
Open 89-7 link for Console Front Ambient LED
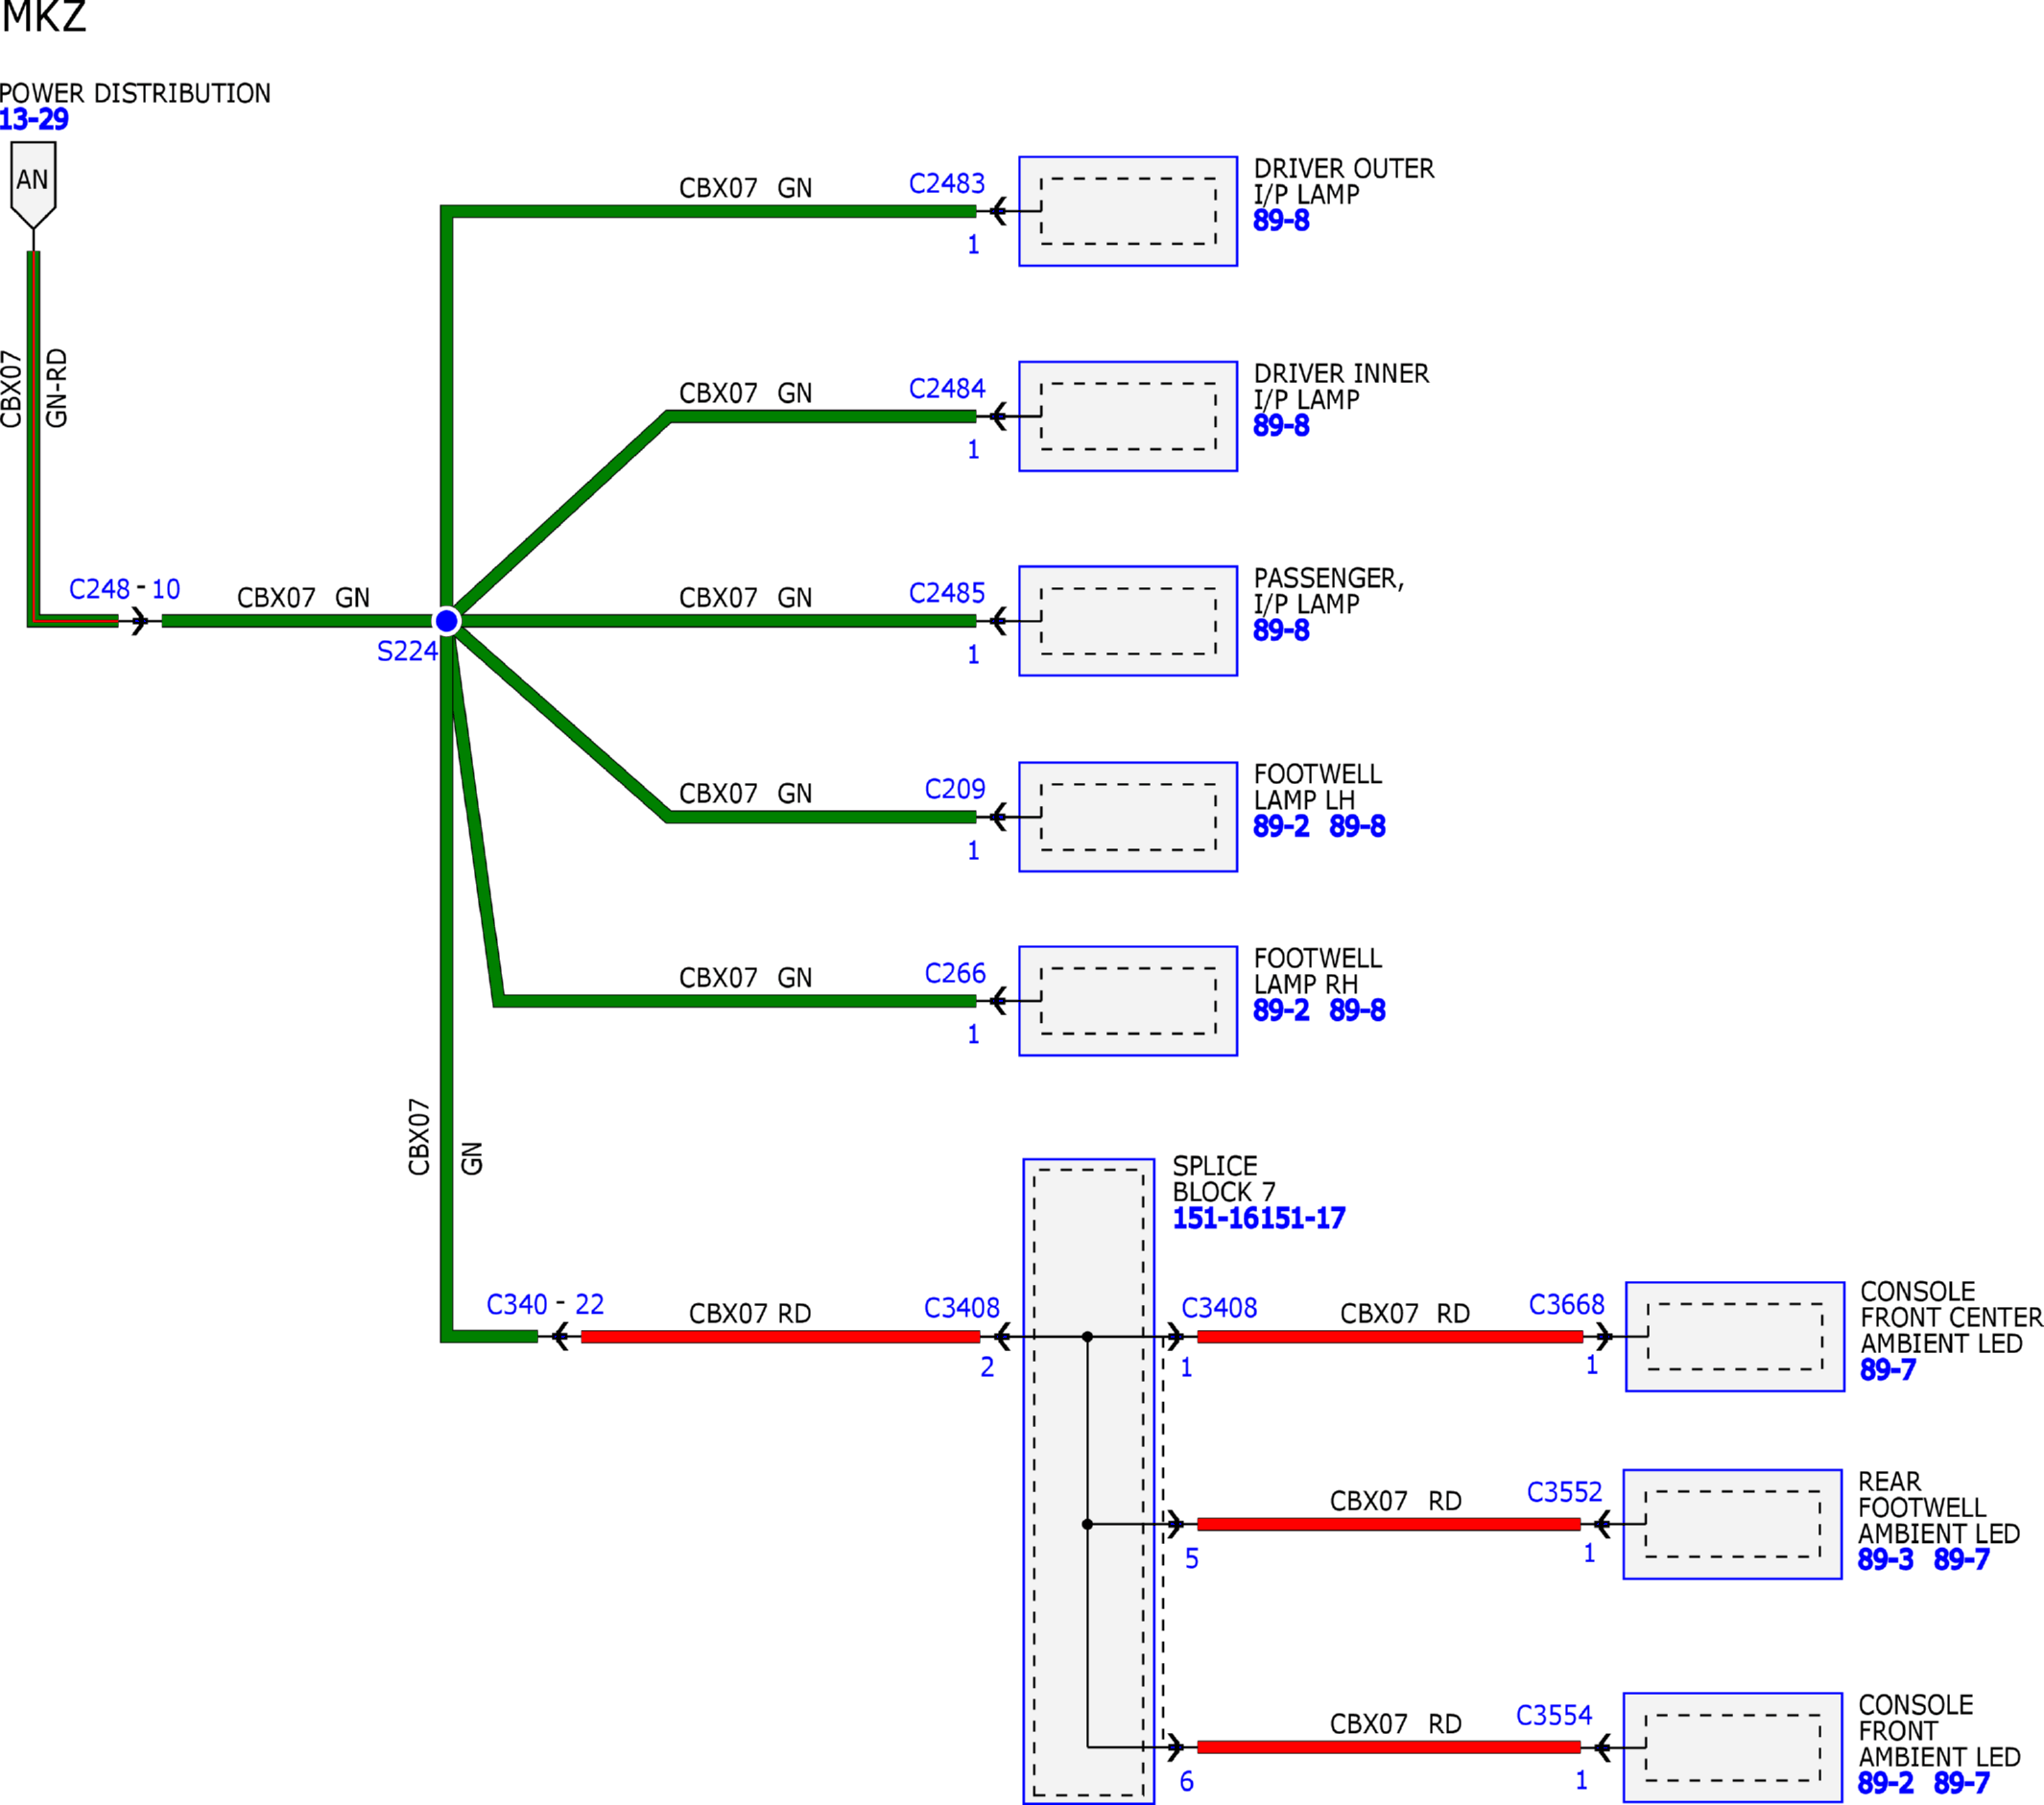tap(1962, 1783)
